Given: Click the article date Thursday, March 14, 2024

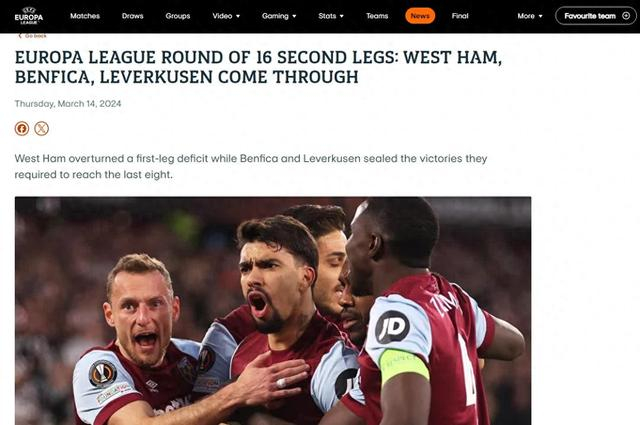Looking at the screenshot, I should (68, 104).
